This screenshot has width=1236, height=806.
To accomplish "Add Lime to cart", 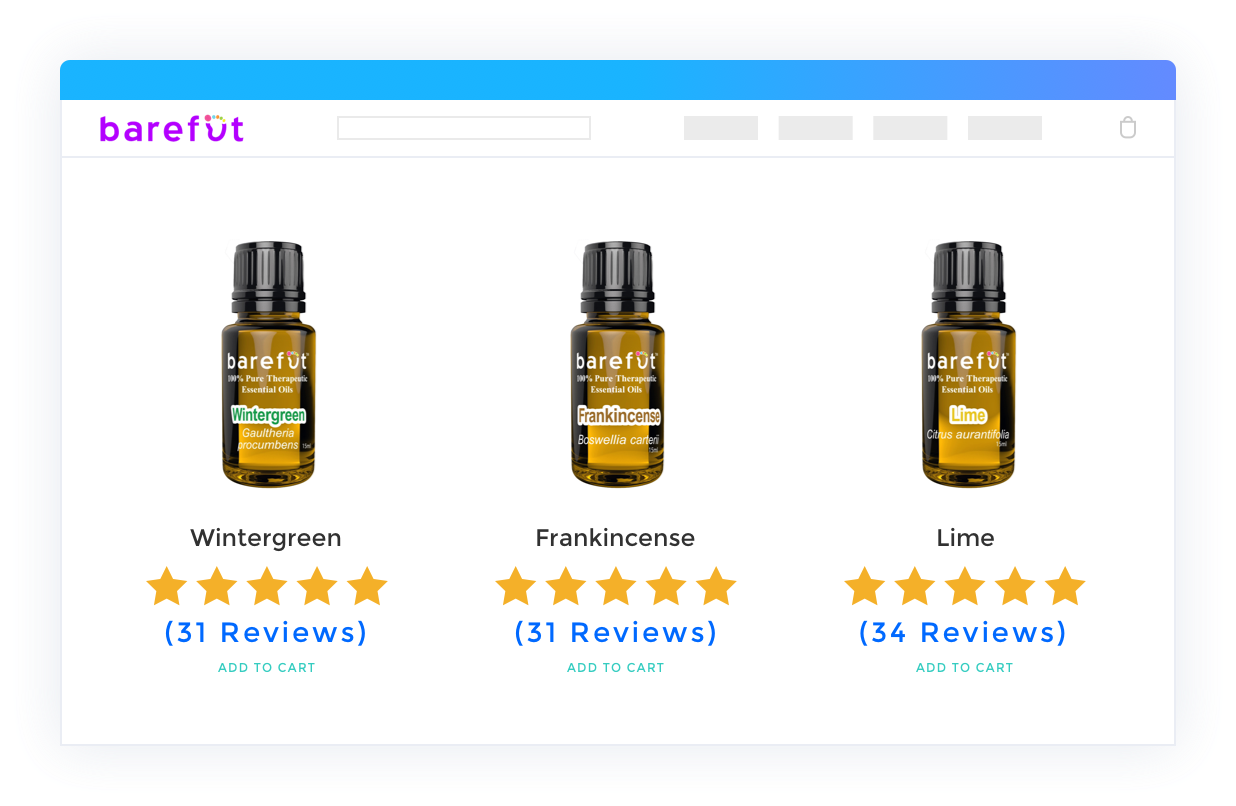I will coord(965,668).
